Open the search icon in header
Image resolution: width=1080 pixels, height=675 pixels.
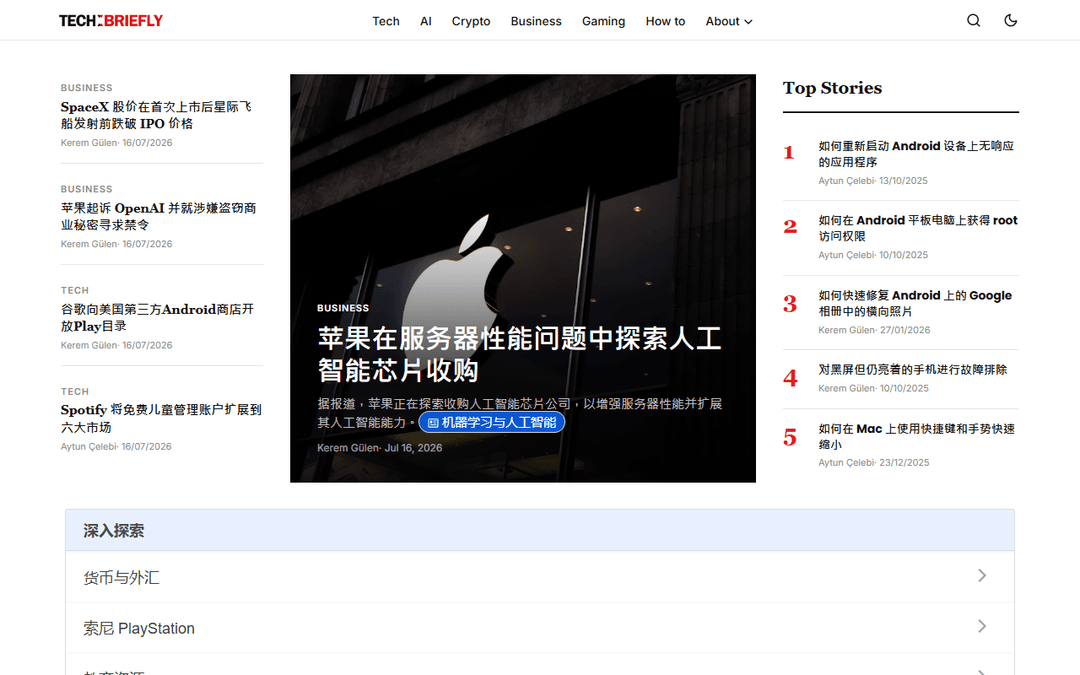pyautogui.click(x=973, y=21)
